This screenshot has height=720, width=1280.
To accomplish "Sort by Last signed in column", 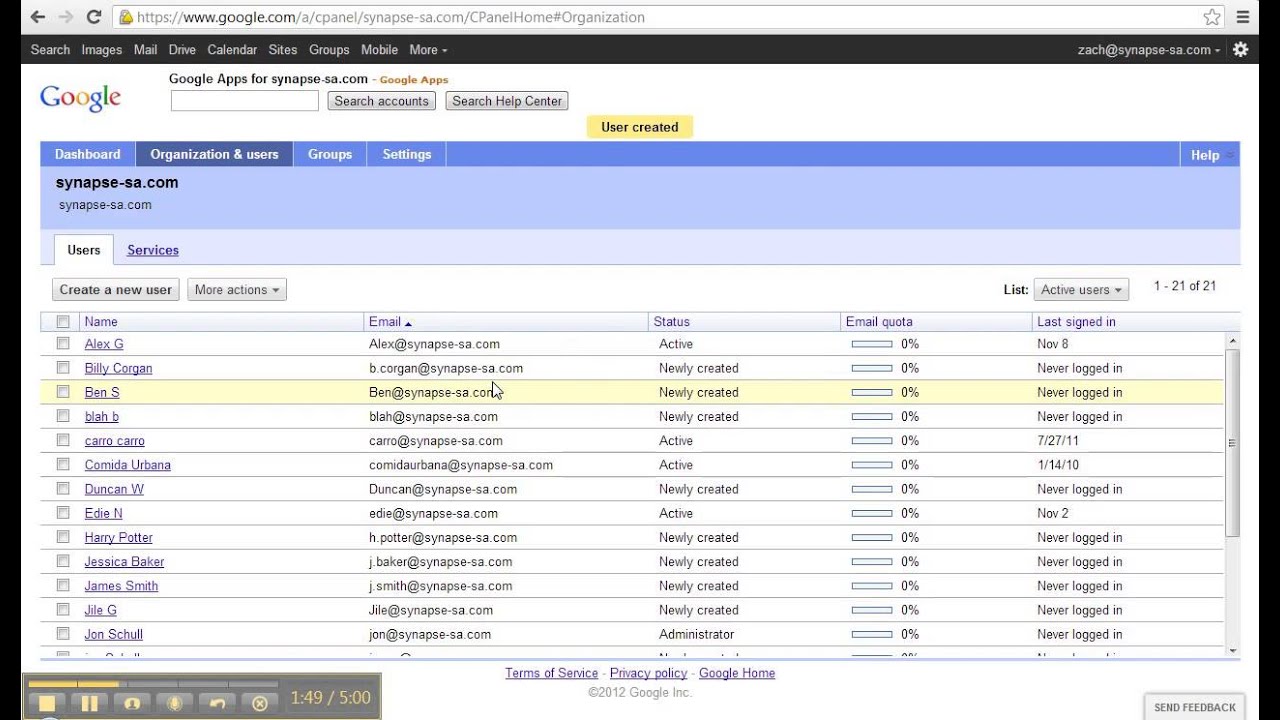I will [x=1076, y=322].
